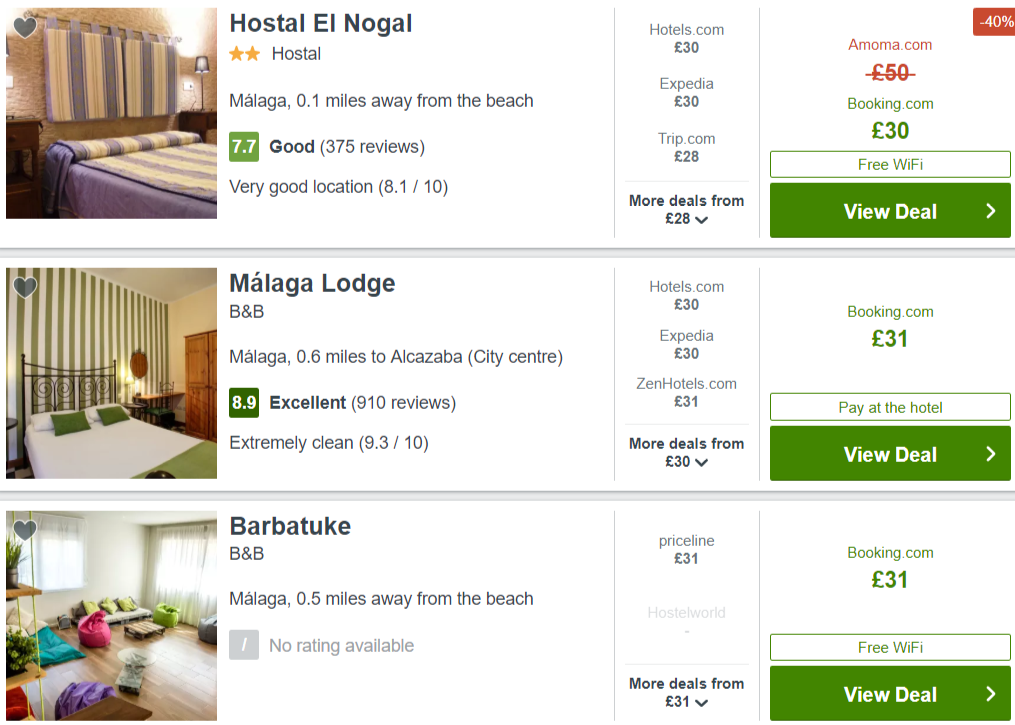Favorite Hostal El Nogal with heart icon
Image resolution: width=1015 pixels, height=725 pixels.
coord(25,27)
